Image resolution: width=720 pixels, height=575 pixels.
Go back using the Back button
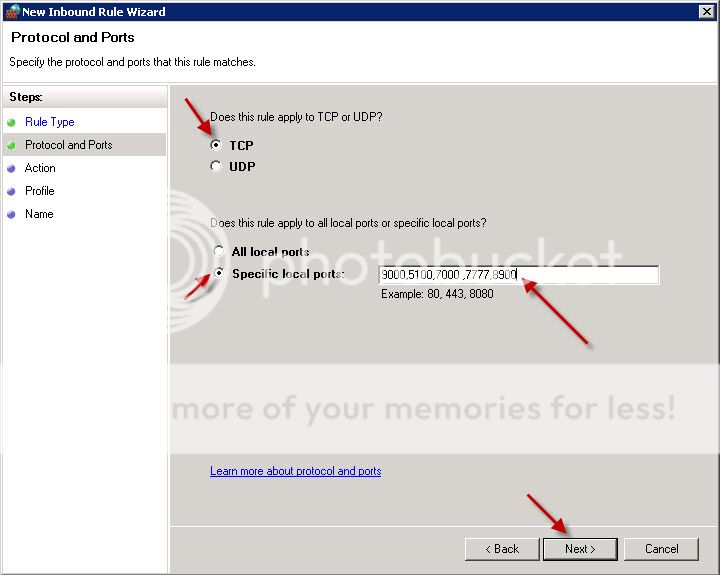(502, 549)
